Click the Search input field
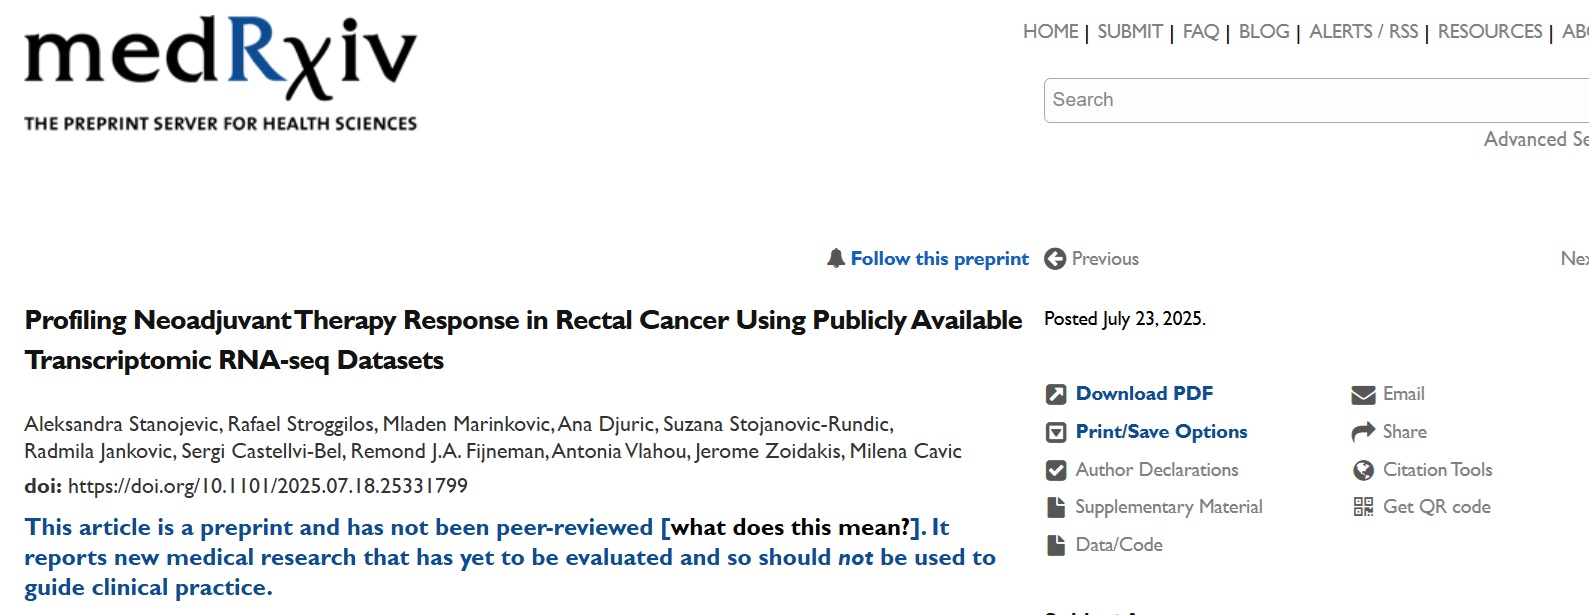Screen dimensions: 1589x615 (x=1300, y=100)
